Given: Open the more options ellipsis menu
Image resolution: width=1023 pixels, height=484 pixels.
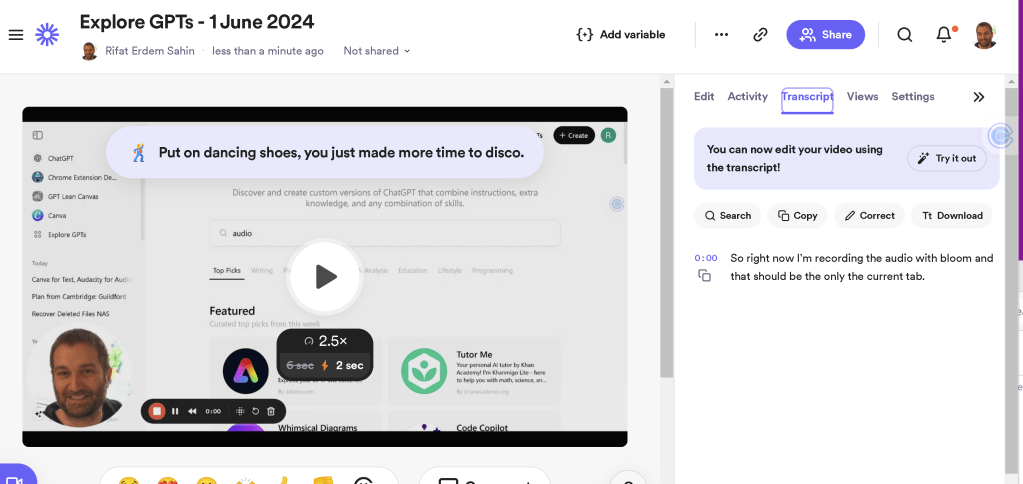Looking at the screenshot, I should click(x=721, y=35).
